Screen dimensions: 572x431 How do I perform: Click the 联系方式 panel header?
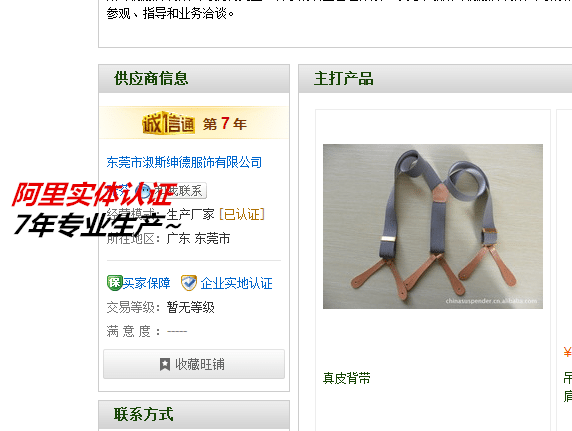pyautogui.click(x=194, y=415)
